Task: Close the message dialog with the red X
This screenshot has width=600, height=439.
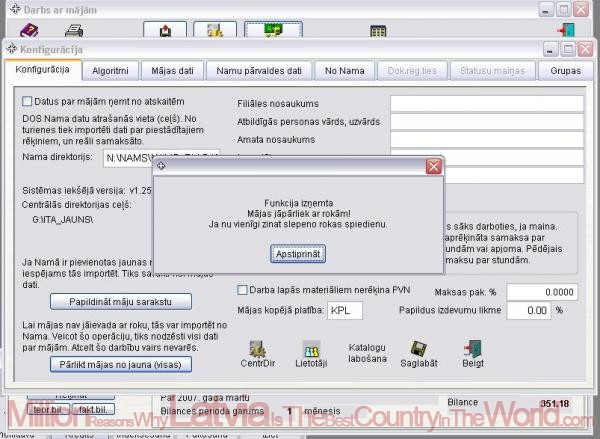Action: click(x=433, y=166)
